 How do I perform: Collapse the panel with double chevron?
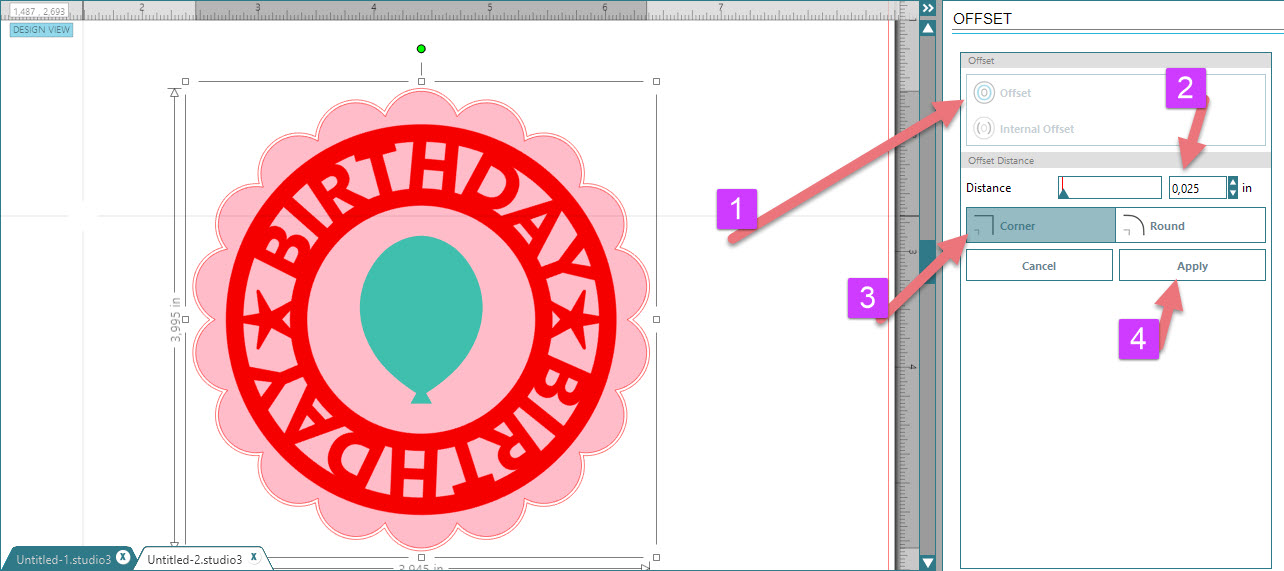coord(927,7)
